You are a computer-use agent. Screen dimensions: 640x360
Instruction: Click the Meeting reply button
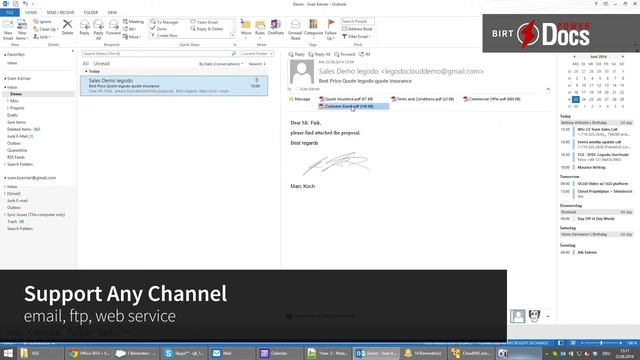point(133,22)
